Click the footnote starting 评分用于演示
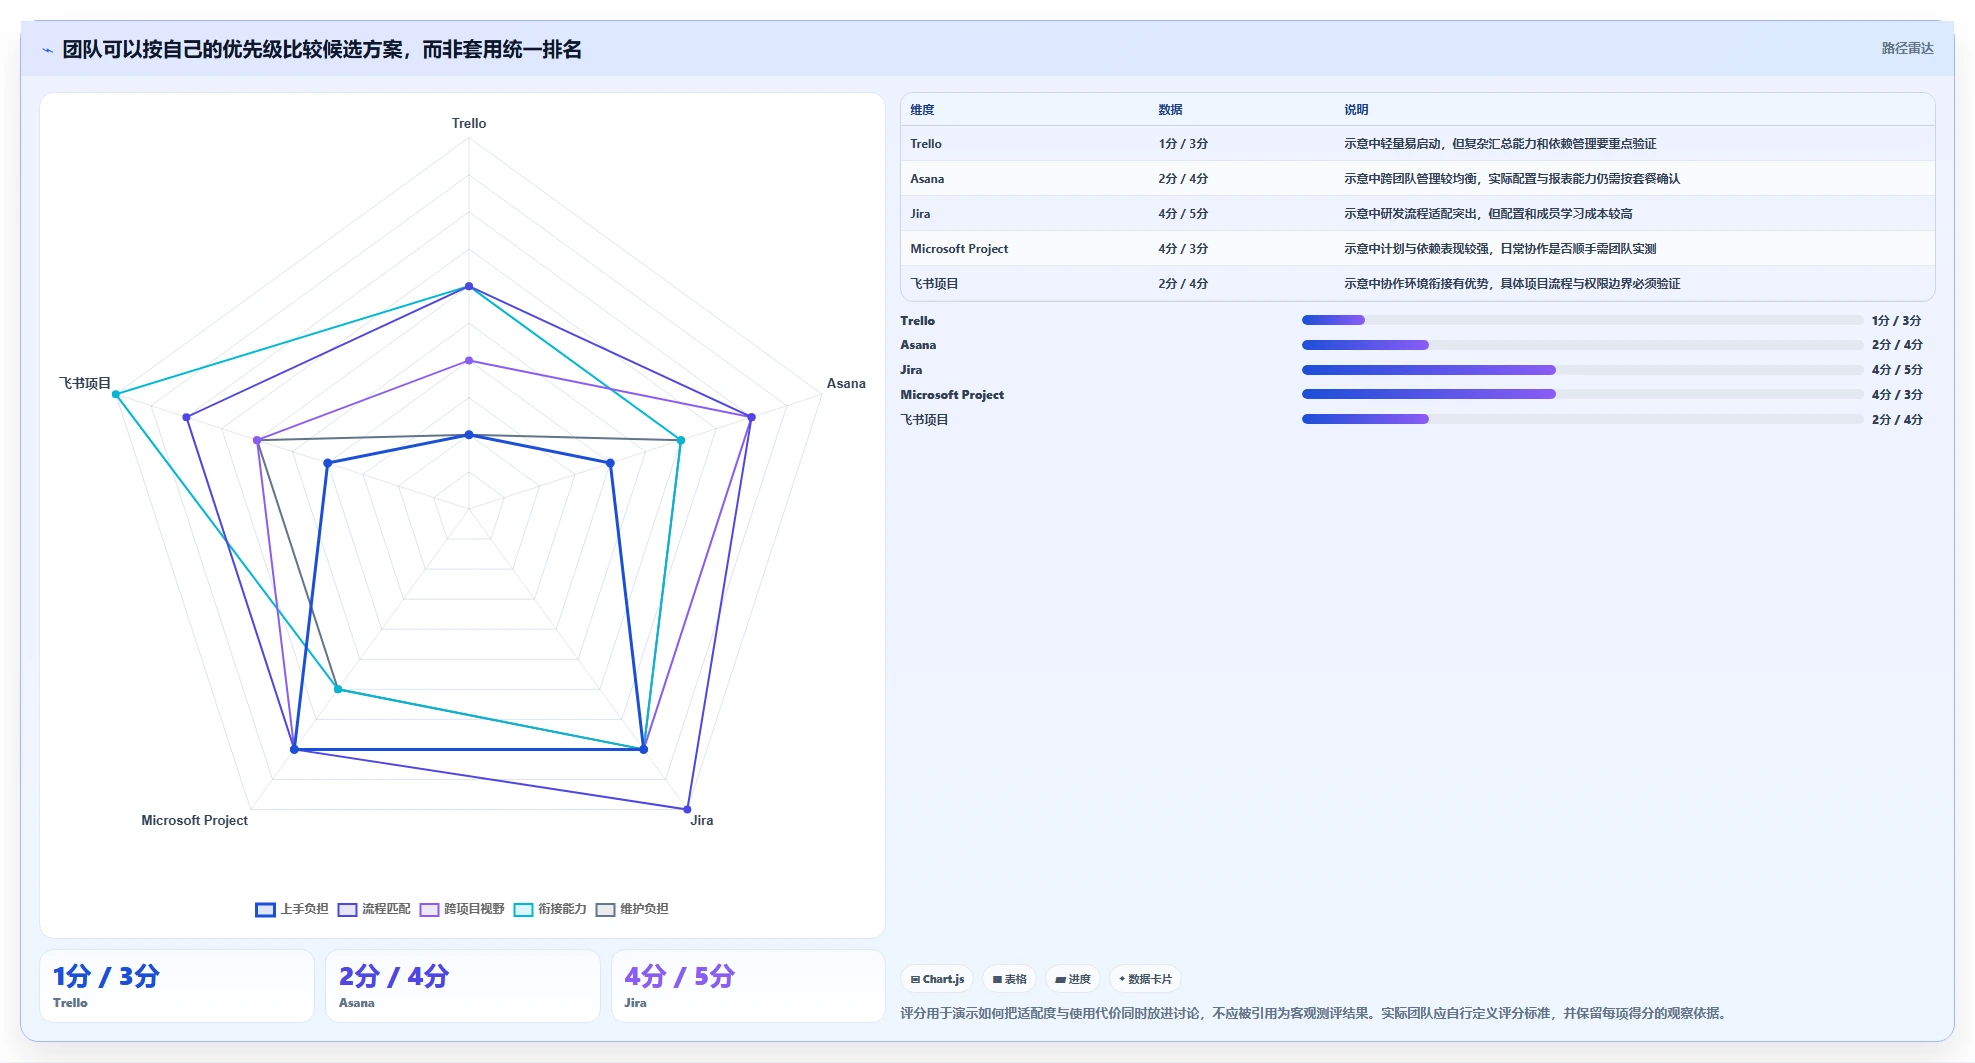This screenshot has width=1975, height=1063. pyautogui.click(x=1314, y=1013)
